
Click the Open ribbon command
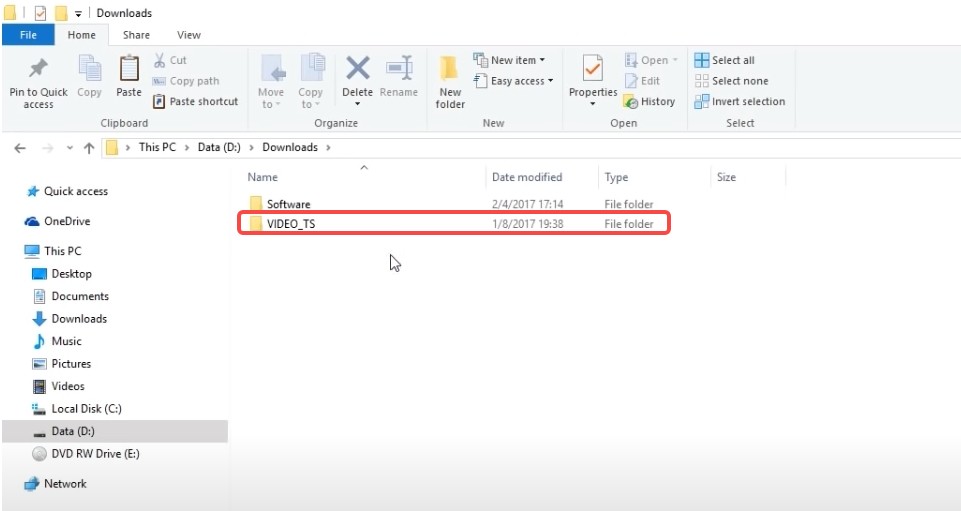pyautogui.click(x=651, y=60)
